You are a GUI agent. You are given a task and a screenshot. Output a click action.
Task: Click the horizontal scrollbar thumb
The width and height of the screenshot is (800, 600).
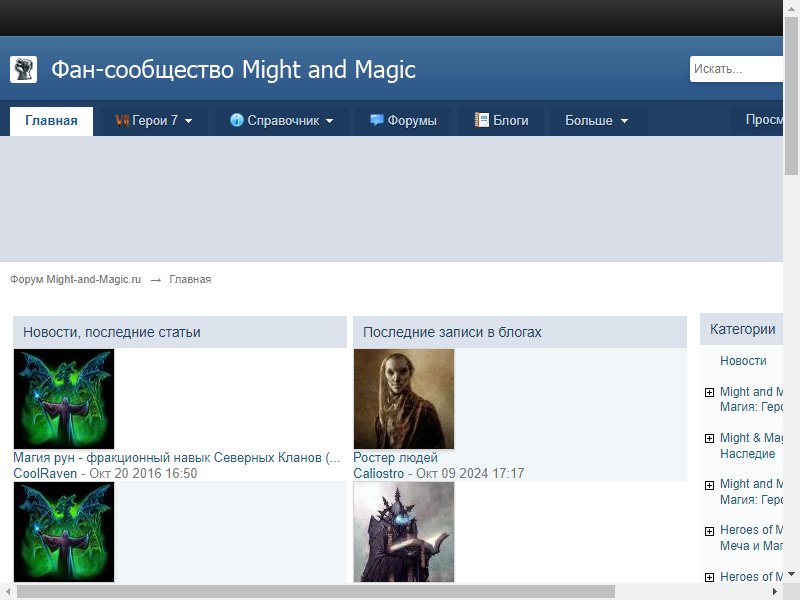tap(316, 592)
